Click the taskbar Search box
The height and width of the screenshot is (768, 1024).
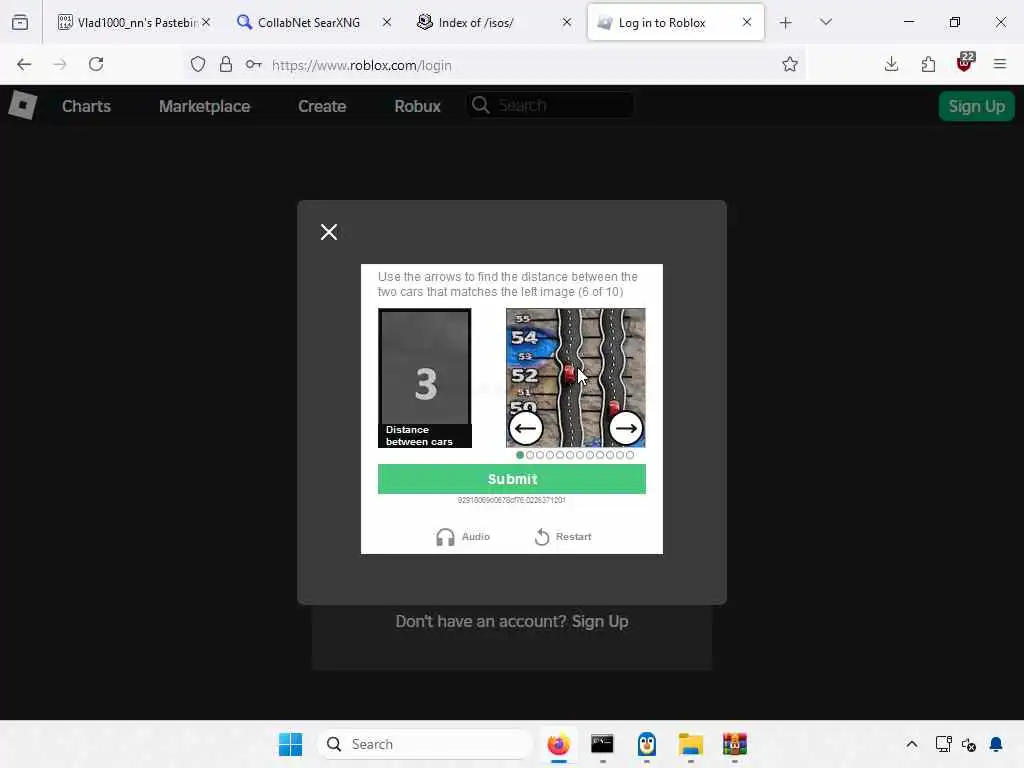pyautogui.click(x=425, y=744)
